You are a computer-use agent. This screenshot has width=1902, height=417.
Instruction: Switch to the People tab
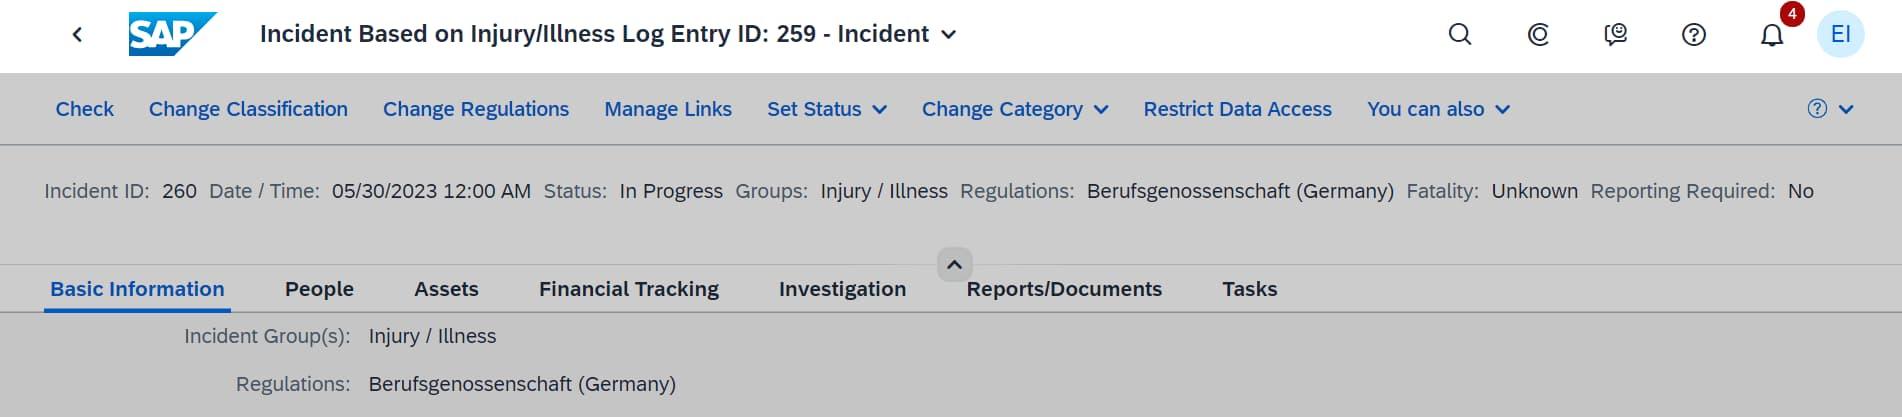tap(319, 289)
